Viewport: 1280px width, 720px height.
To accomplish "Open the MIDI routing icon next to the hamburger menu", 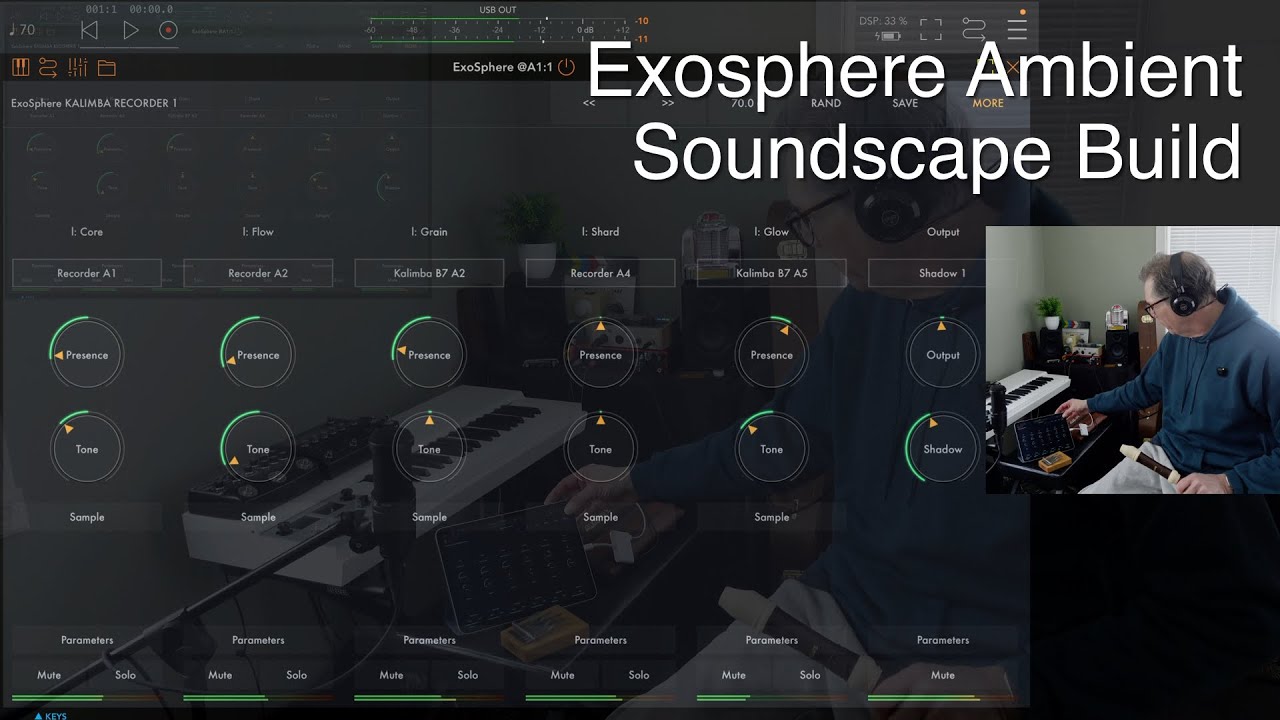I will [974, 29].
